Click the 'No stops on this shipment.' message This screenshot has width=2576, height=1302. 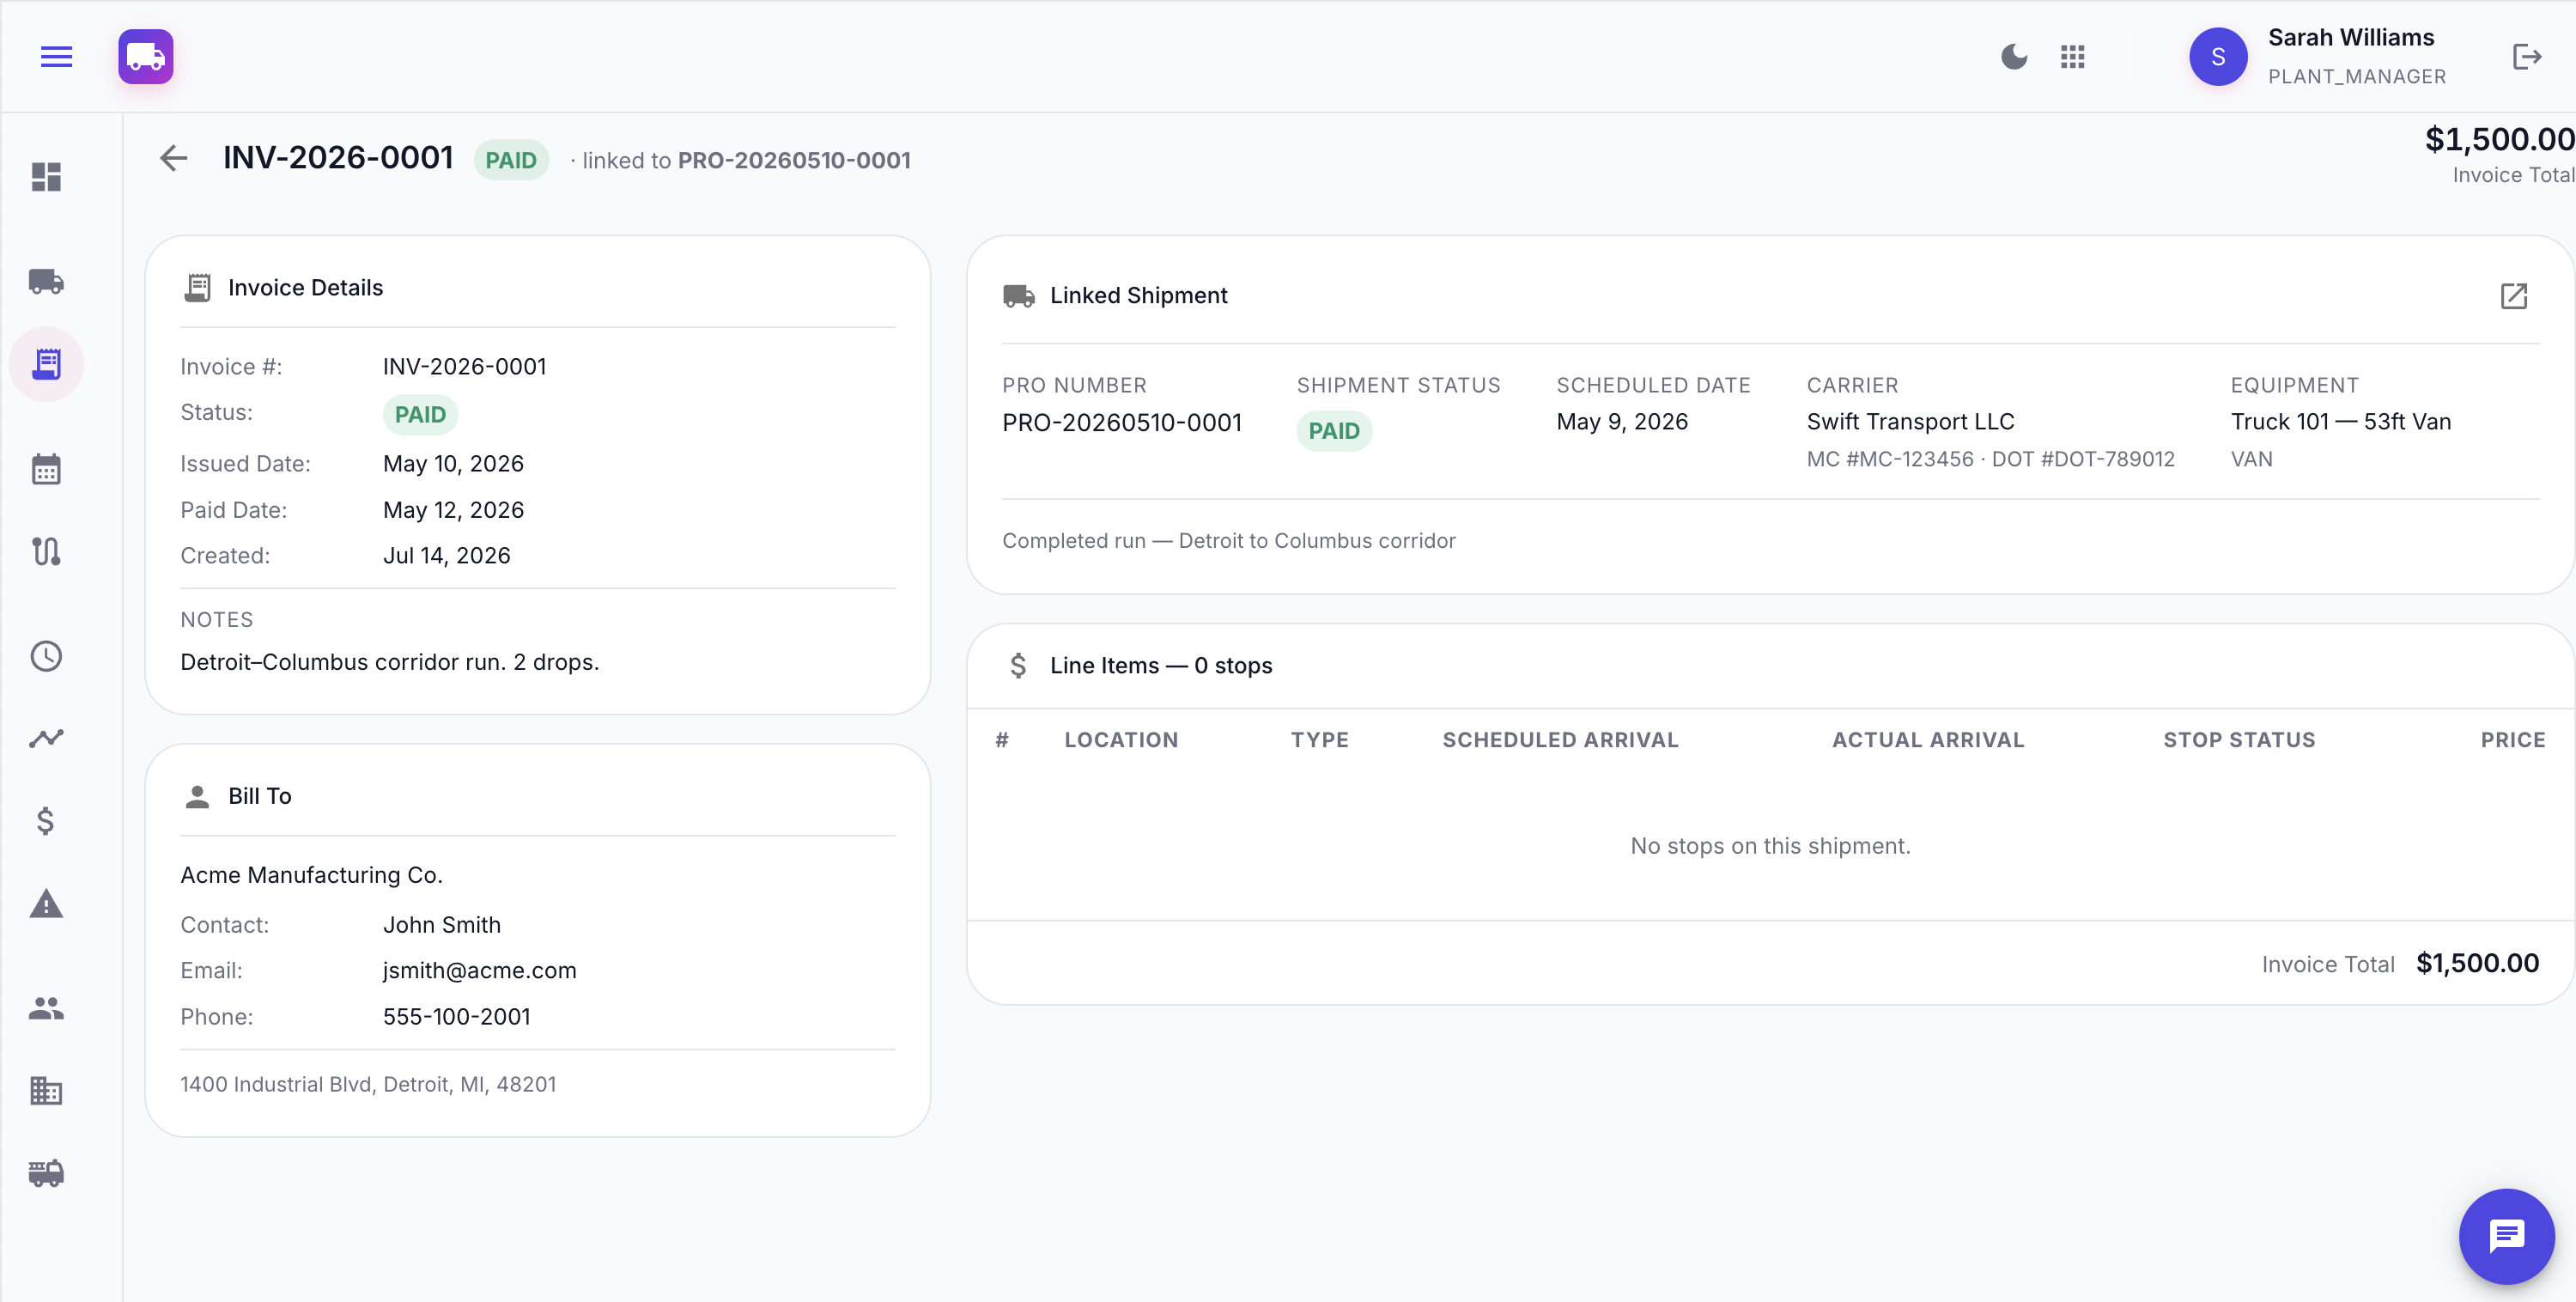pos(1770,846)
